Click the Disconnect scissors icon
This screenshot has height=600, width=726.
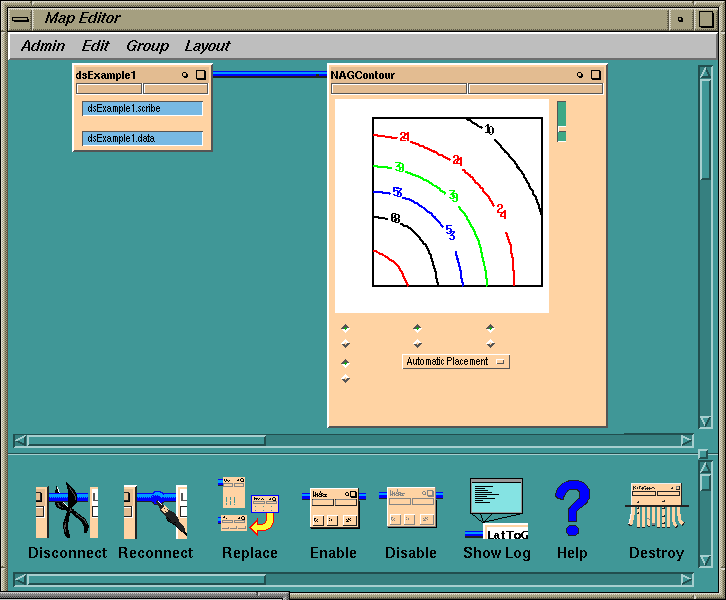point(67,511)
